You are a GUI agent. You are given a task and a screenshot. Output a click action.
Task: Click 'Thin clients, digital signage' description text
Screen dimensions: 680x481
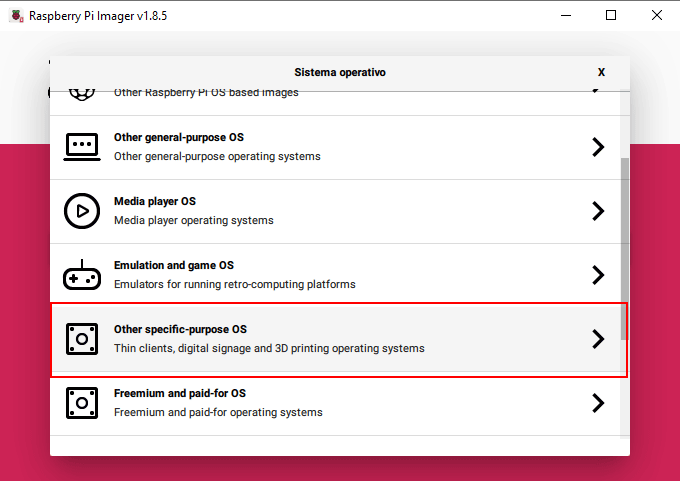click(269, 348)
